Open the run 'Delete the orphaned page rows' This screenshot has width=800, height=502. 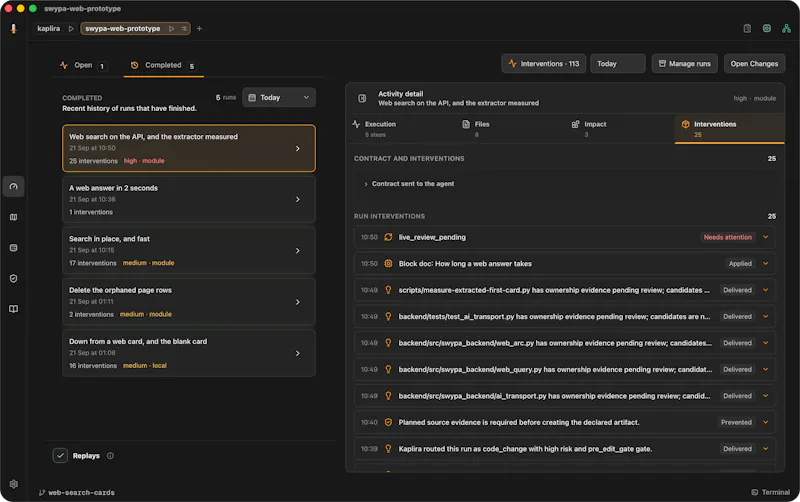(x=189, y=302)
